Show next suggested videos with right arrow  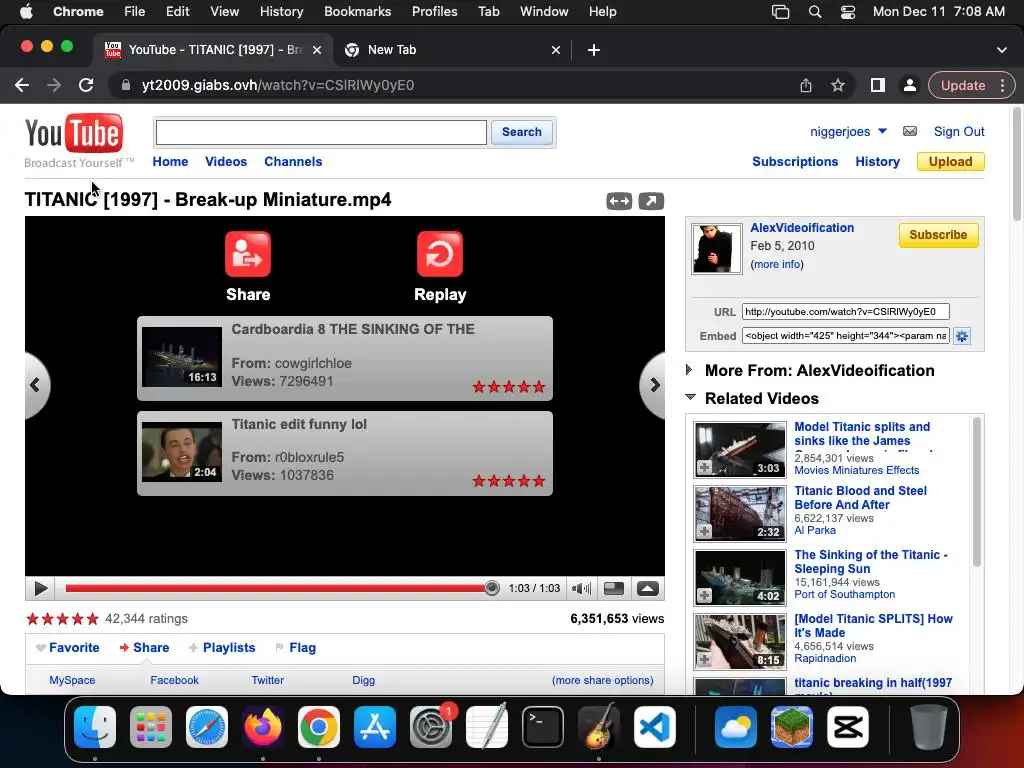[x=652, y=385]
